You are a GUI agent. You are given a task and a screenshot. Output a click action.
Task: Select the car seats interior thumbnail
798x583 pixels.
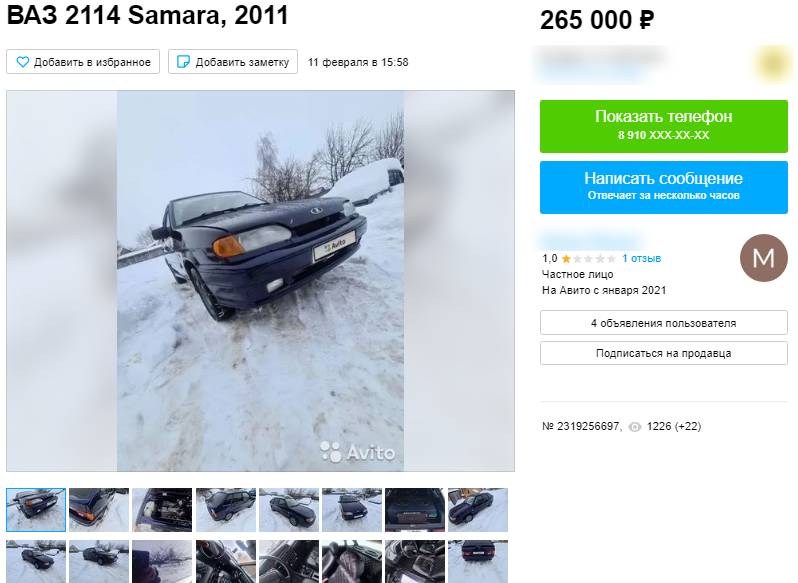[352, 562]
